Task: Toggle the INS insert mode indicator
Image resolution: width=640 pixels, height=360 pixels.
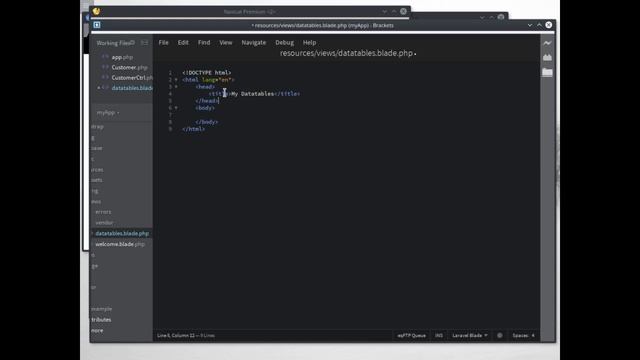Action: 439,336
